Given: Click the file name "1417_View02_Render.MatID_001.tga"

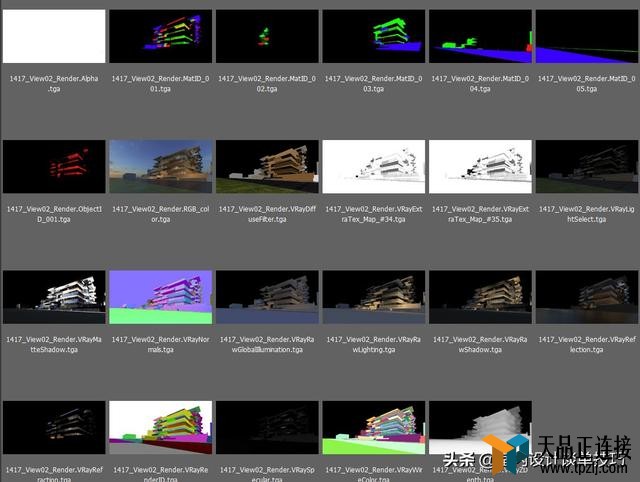Looking at the screenshot, I should click(160, 83).
